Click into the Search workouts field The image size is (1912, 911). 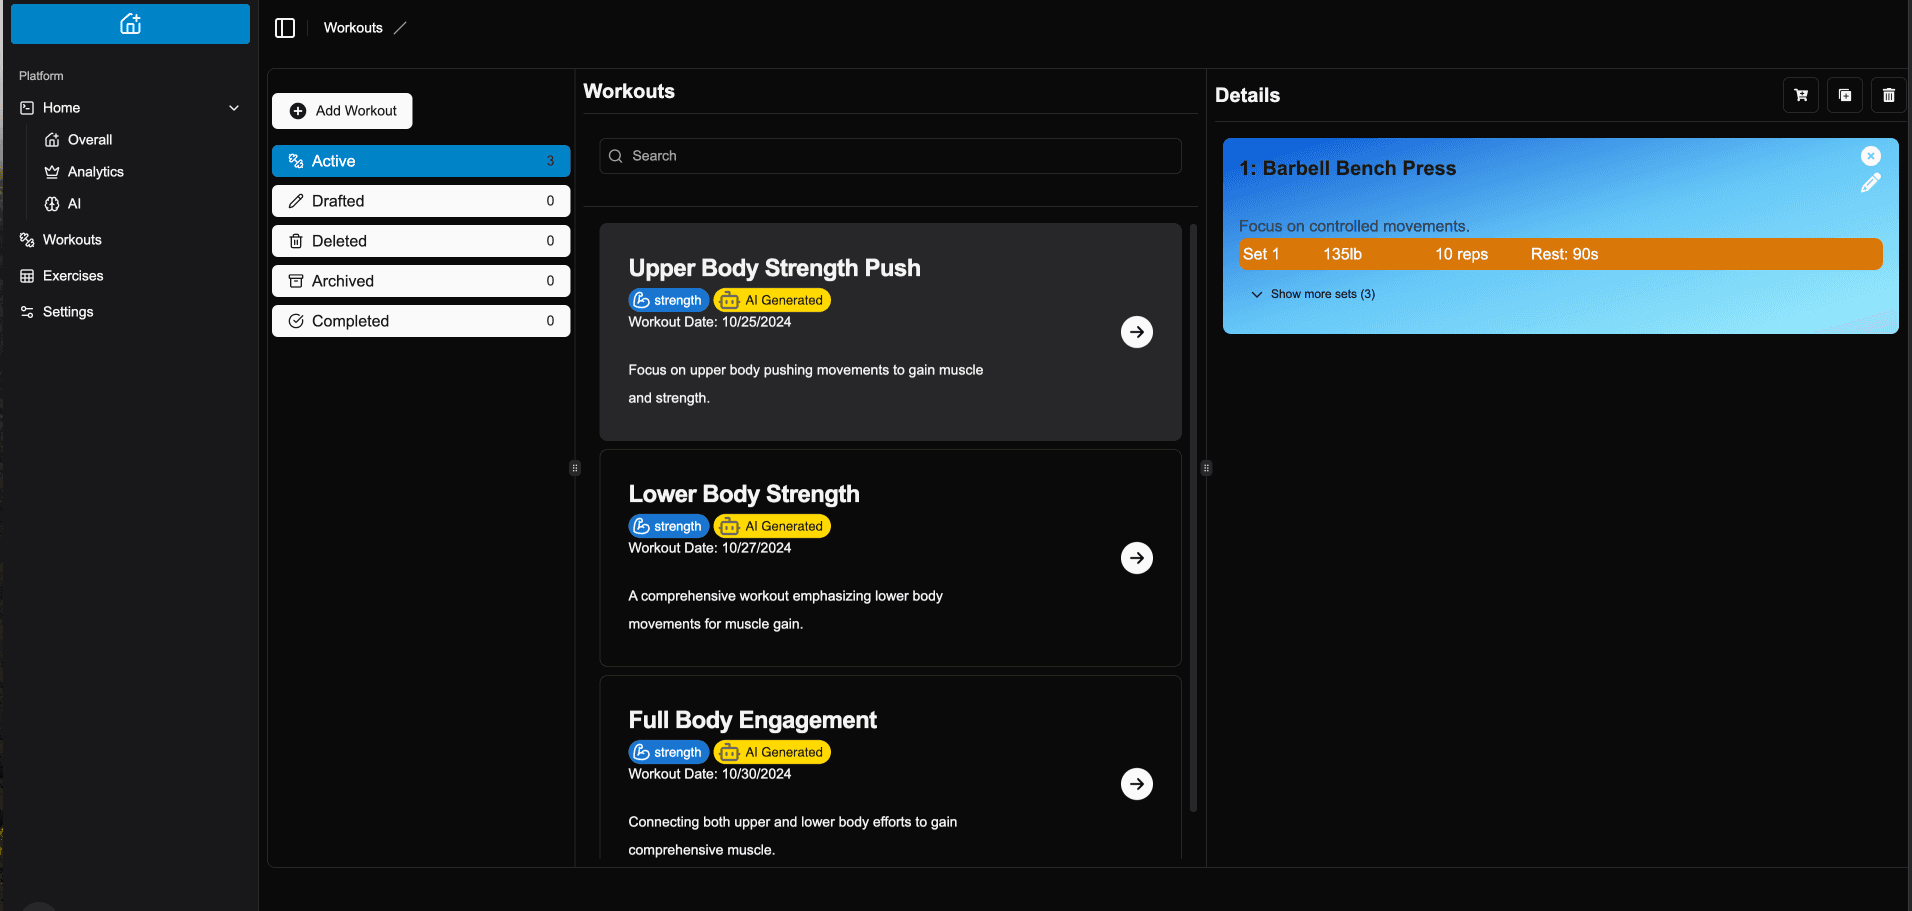(890, 156)
